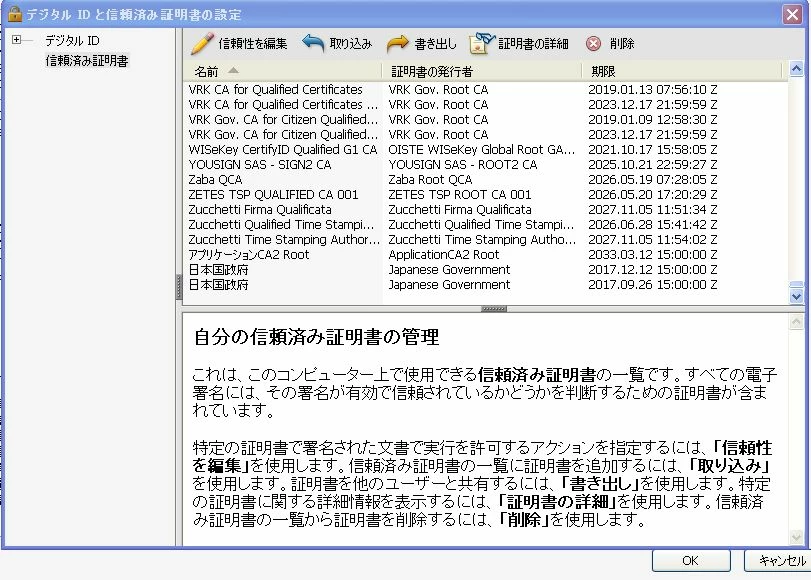This screenshot has width=811, height=580.
Task: Click expiry 2026.06.28 15:41:42 Z
Action: pyautogui.click(x=653, y=225)
